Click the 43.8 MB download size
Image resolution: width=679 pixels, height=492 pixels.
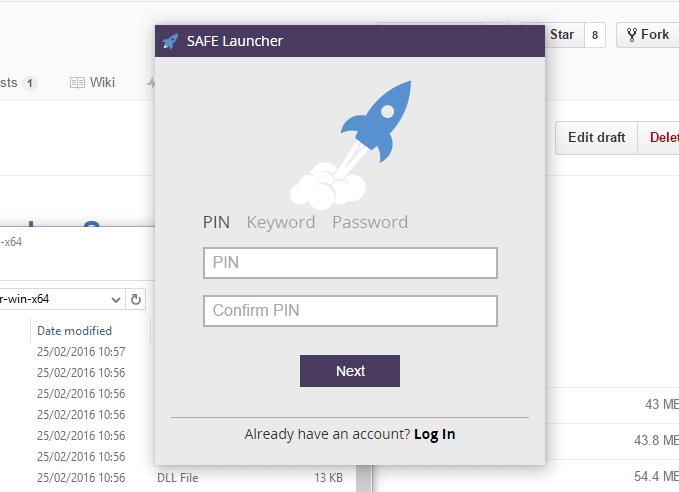[656, 440]
